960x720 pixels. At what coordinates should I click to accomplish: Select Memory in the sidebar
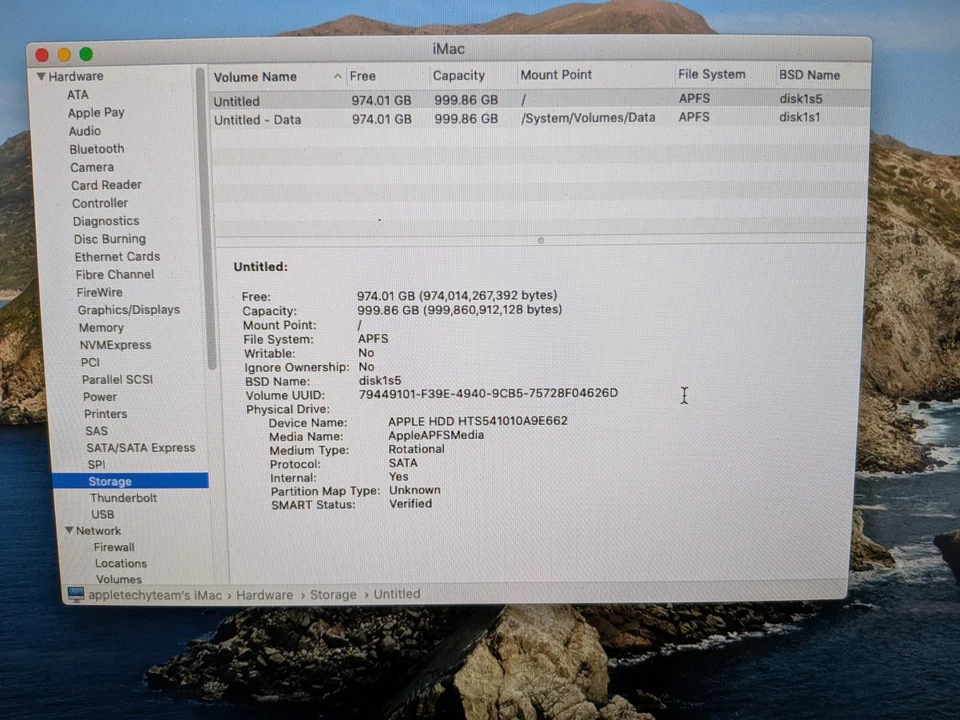[x=100, y=327]
